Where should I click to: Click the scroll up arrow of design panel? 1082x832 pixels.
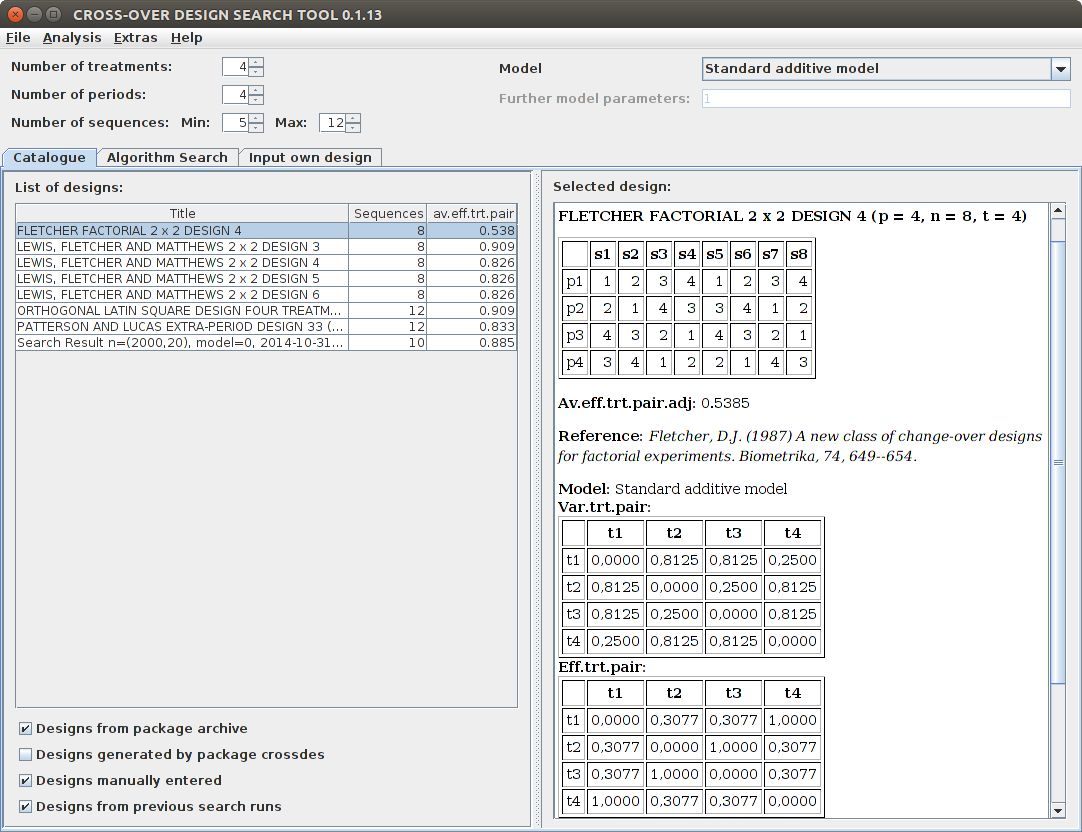[1057, 211]
